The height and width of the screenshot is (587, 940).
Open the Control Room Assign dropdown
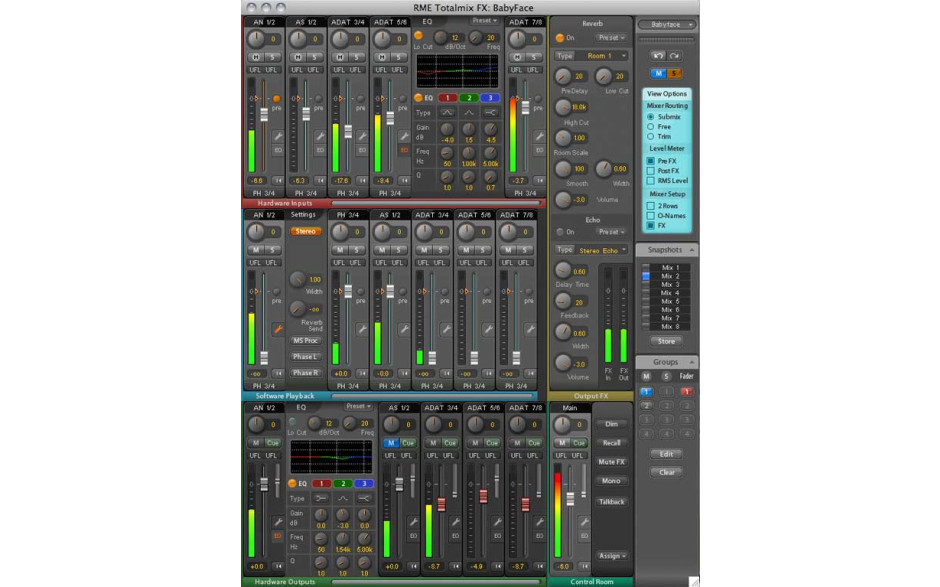(x=611, y=556)
